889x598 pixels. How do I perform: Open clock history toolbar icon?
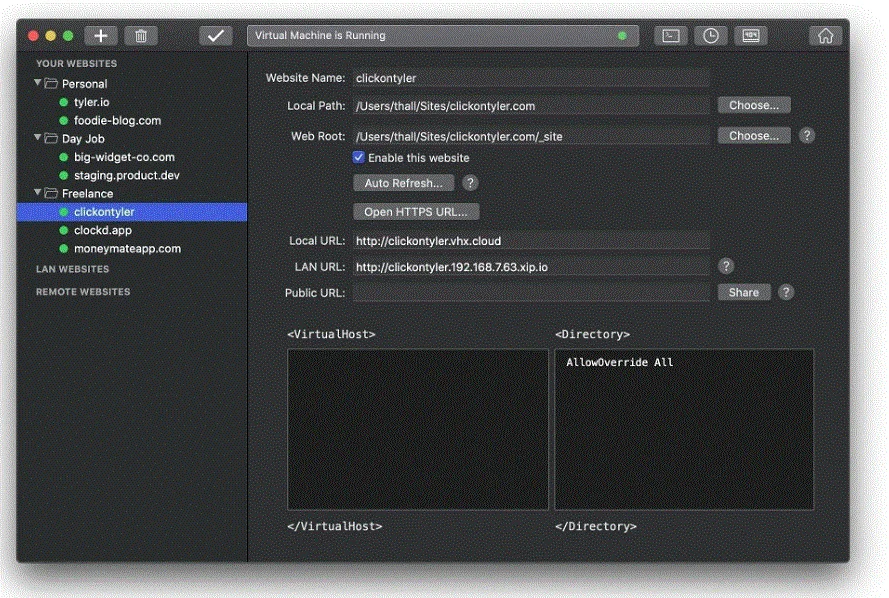[x=710, y=36]
